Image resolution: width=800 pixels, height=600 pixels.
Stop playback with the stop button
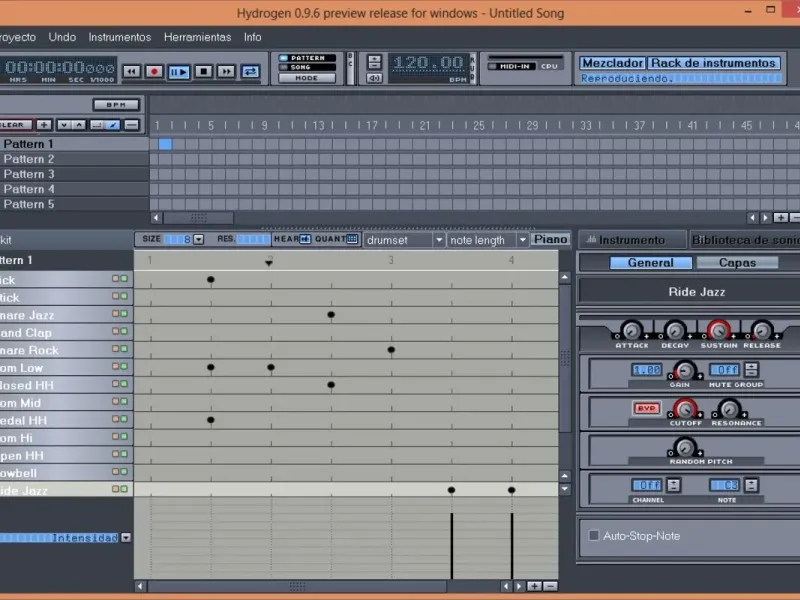204,71
